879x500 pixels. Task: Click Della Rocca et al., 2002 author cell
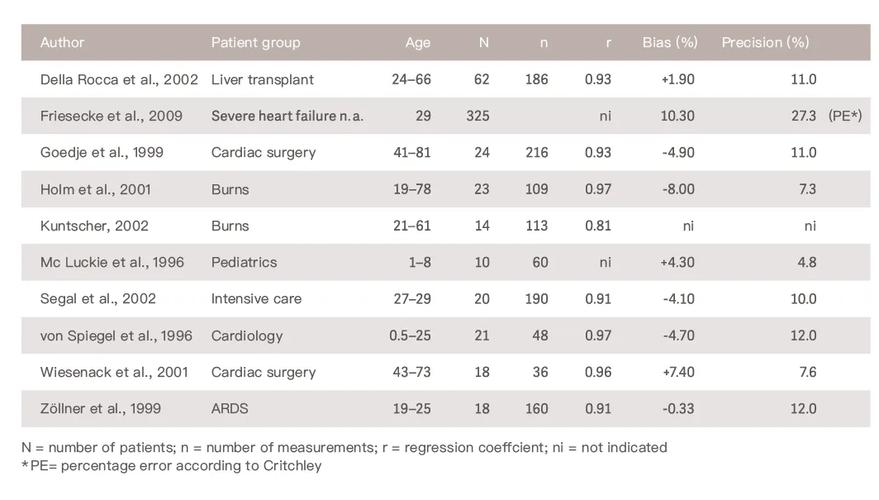point(119,79)
